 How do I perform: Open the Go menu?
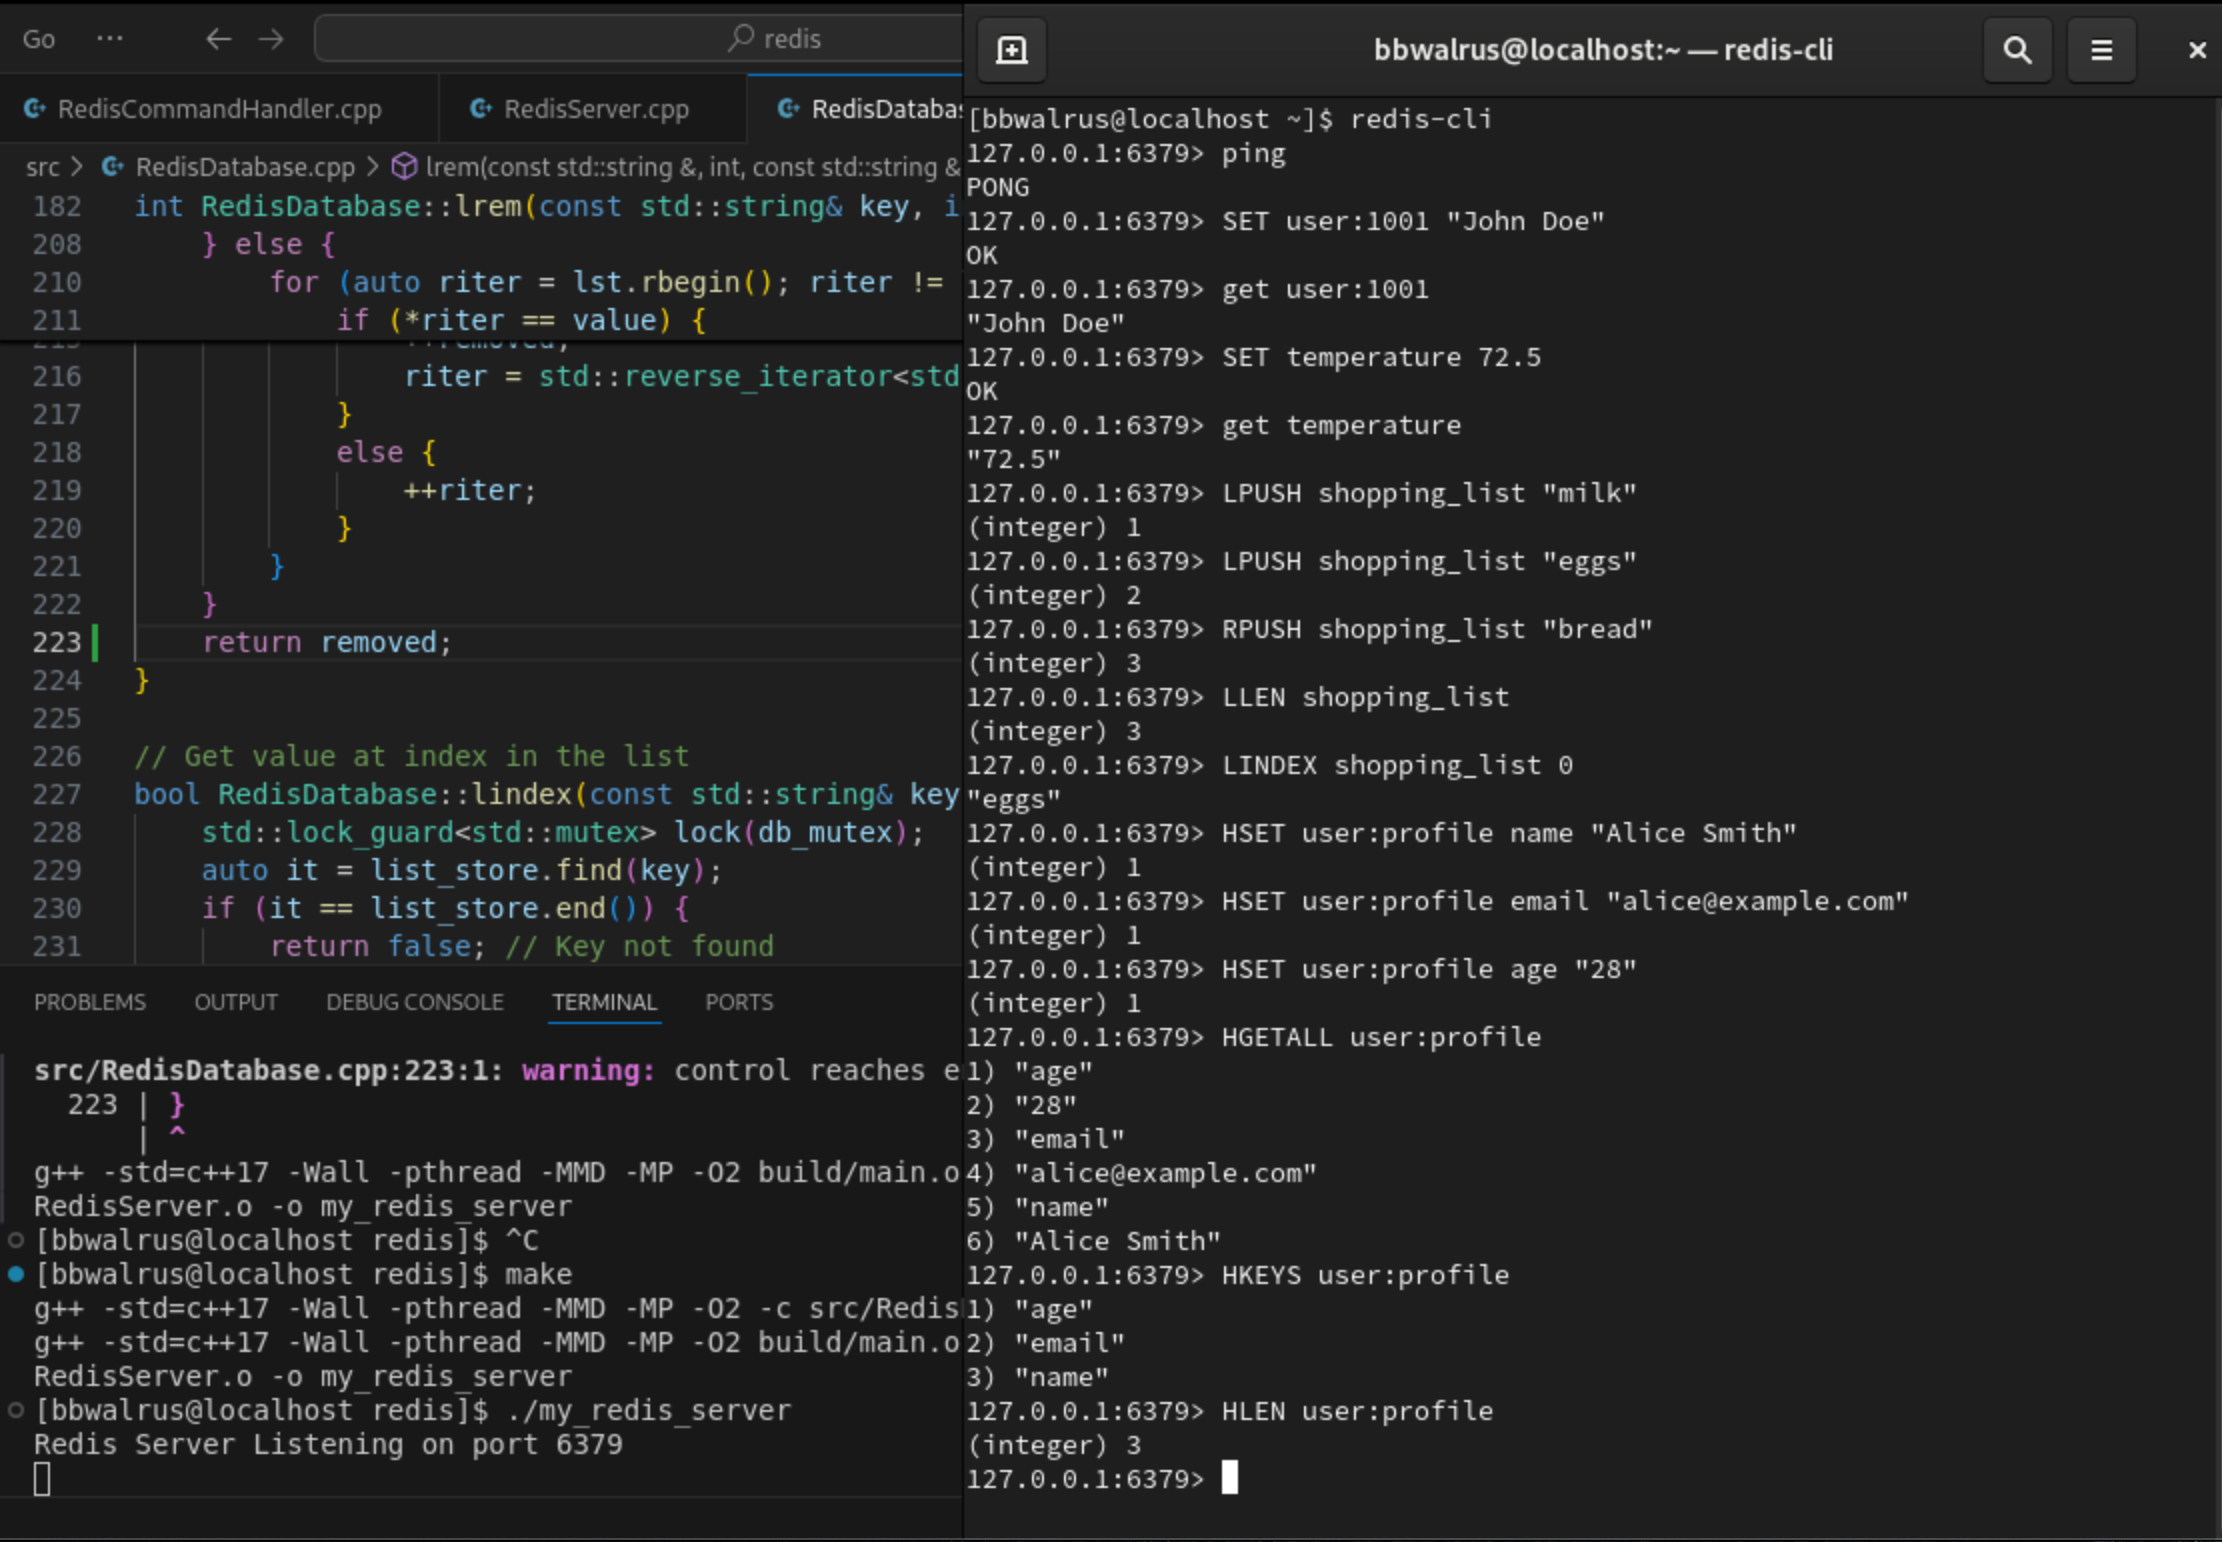(x=38, y=40)
